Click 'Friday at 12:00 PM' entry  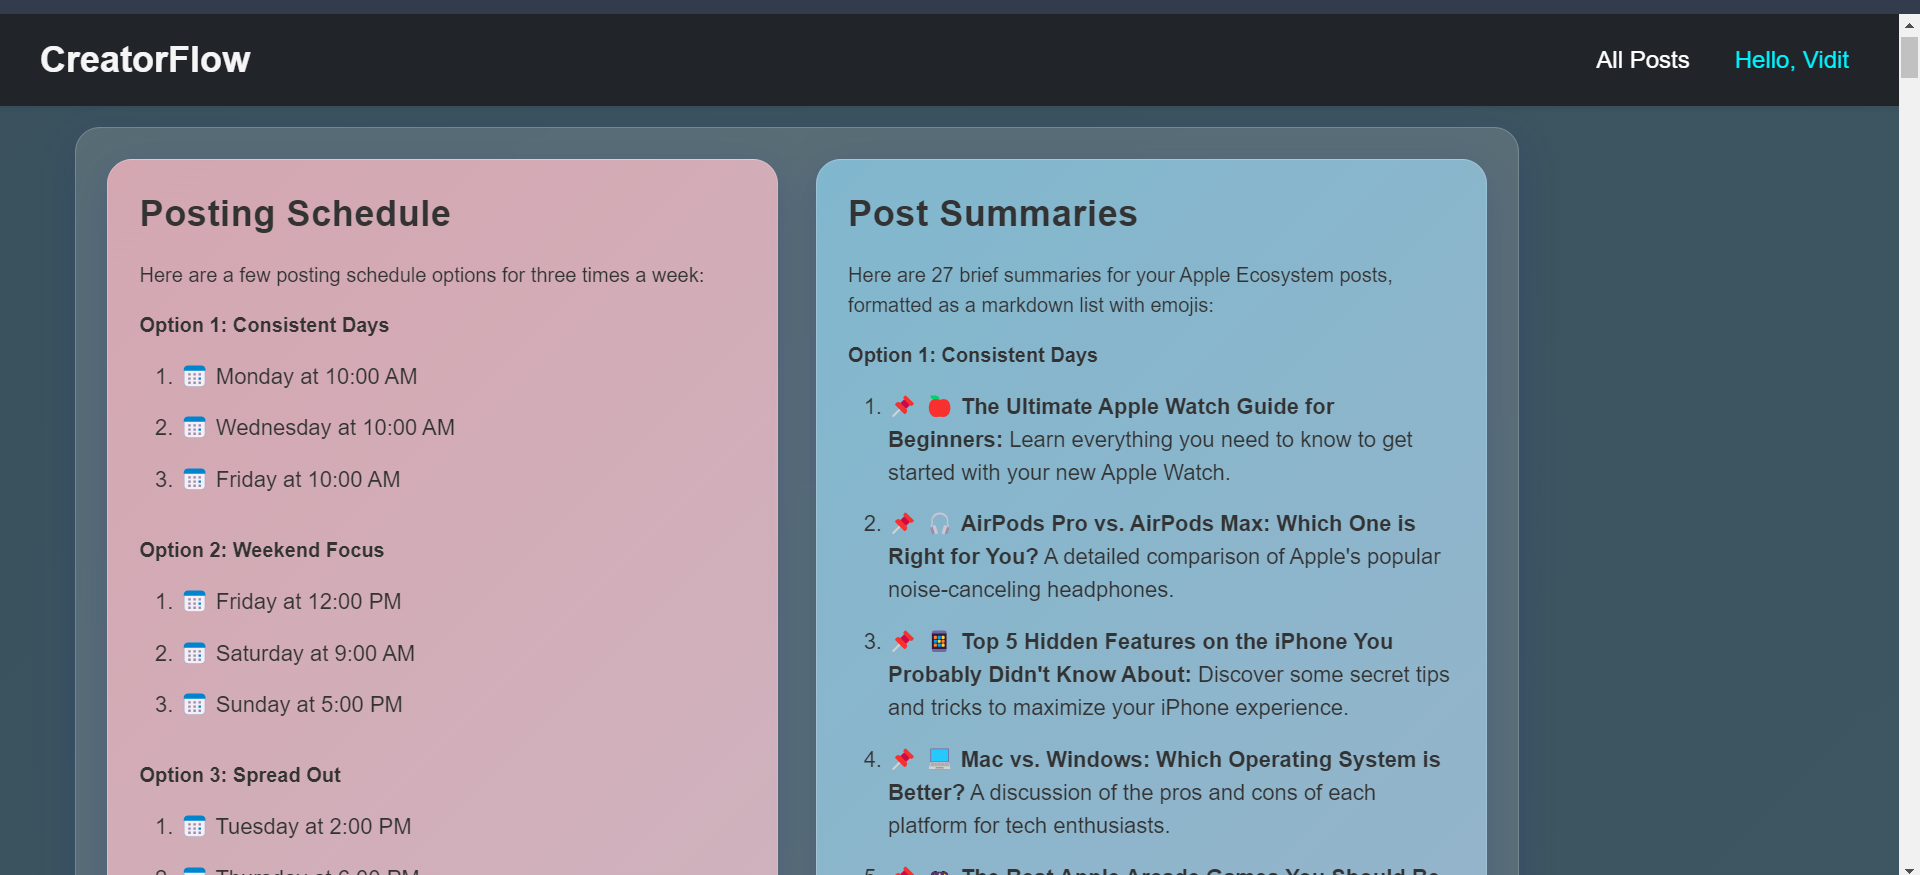(x=308, y=602)
